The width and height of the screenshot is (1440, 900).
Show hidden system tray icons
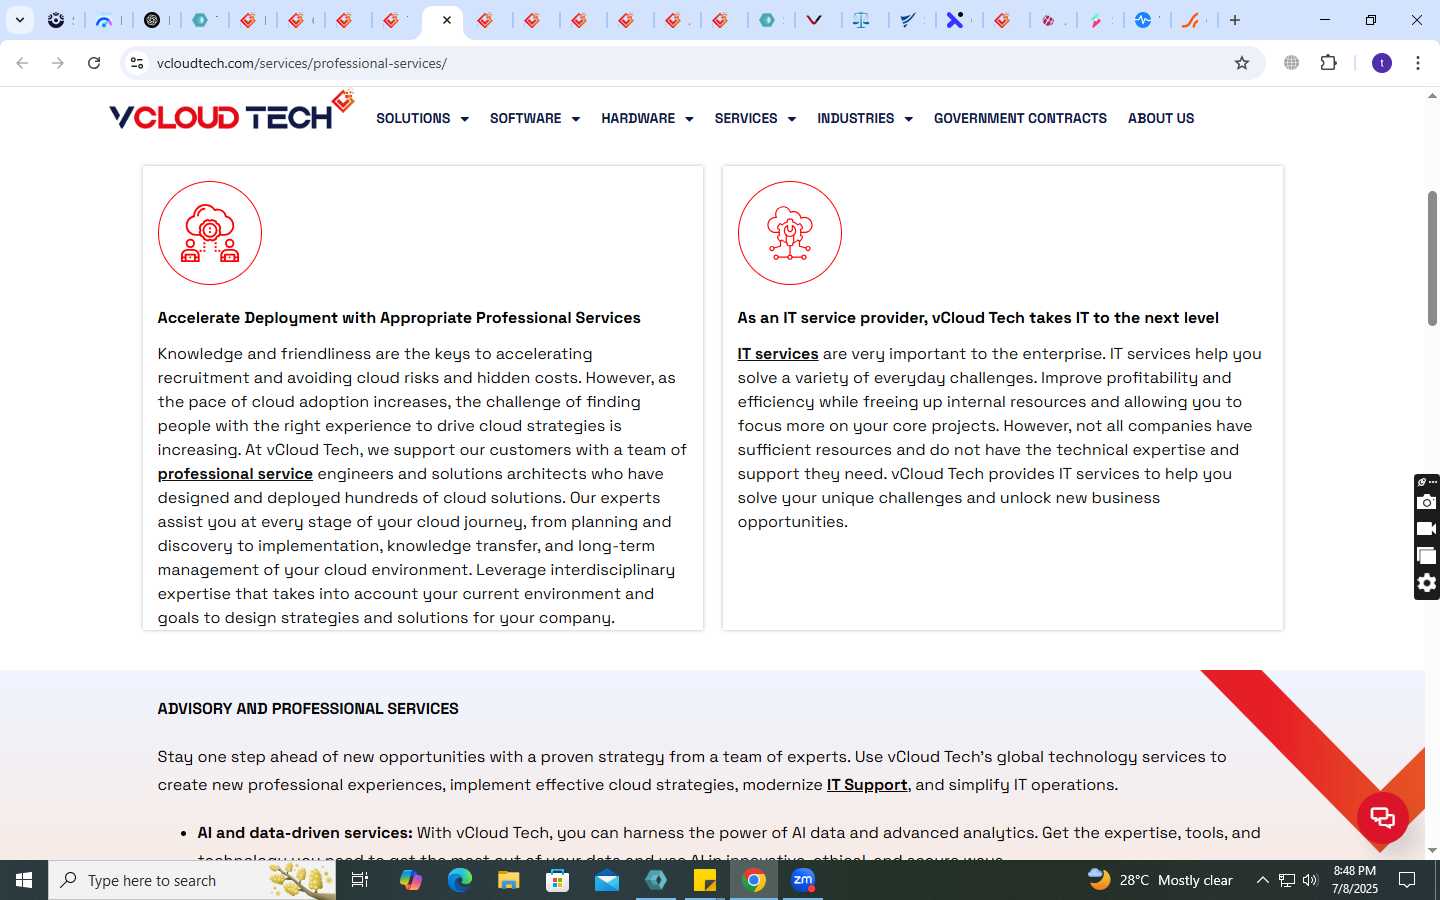(x=1262, y=880)
